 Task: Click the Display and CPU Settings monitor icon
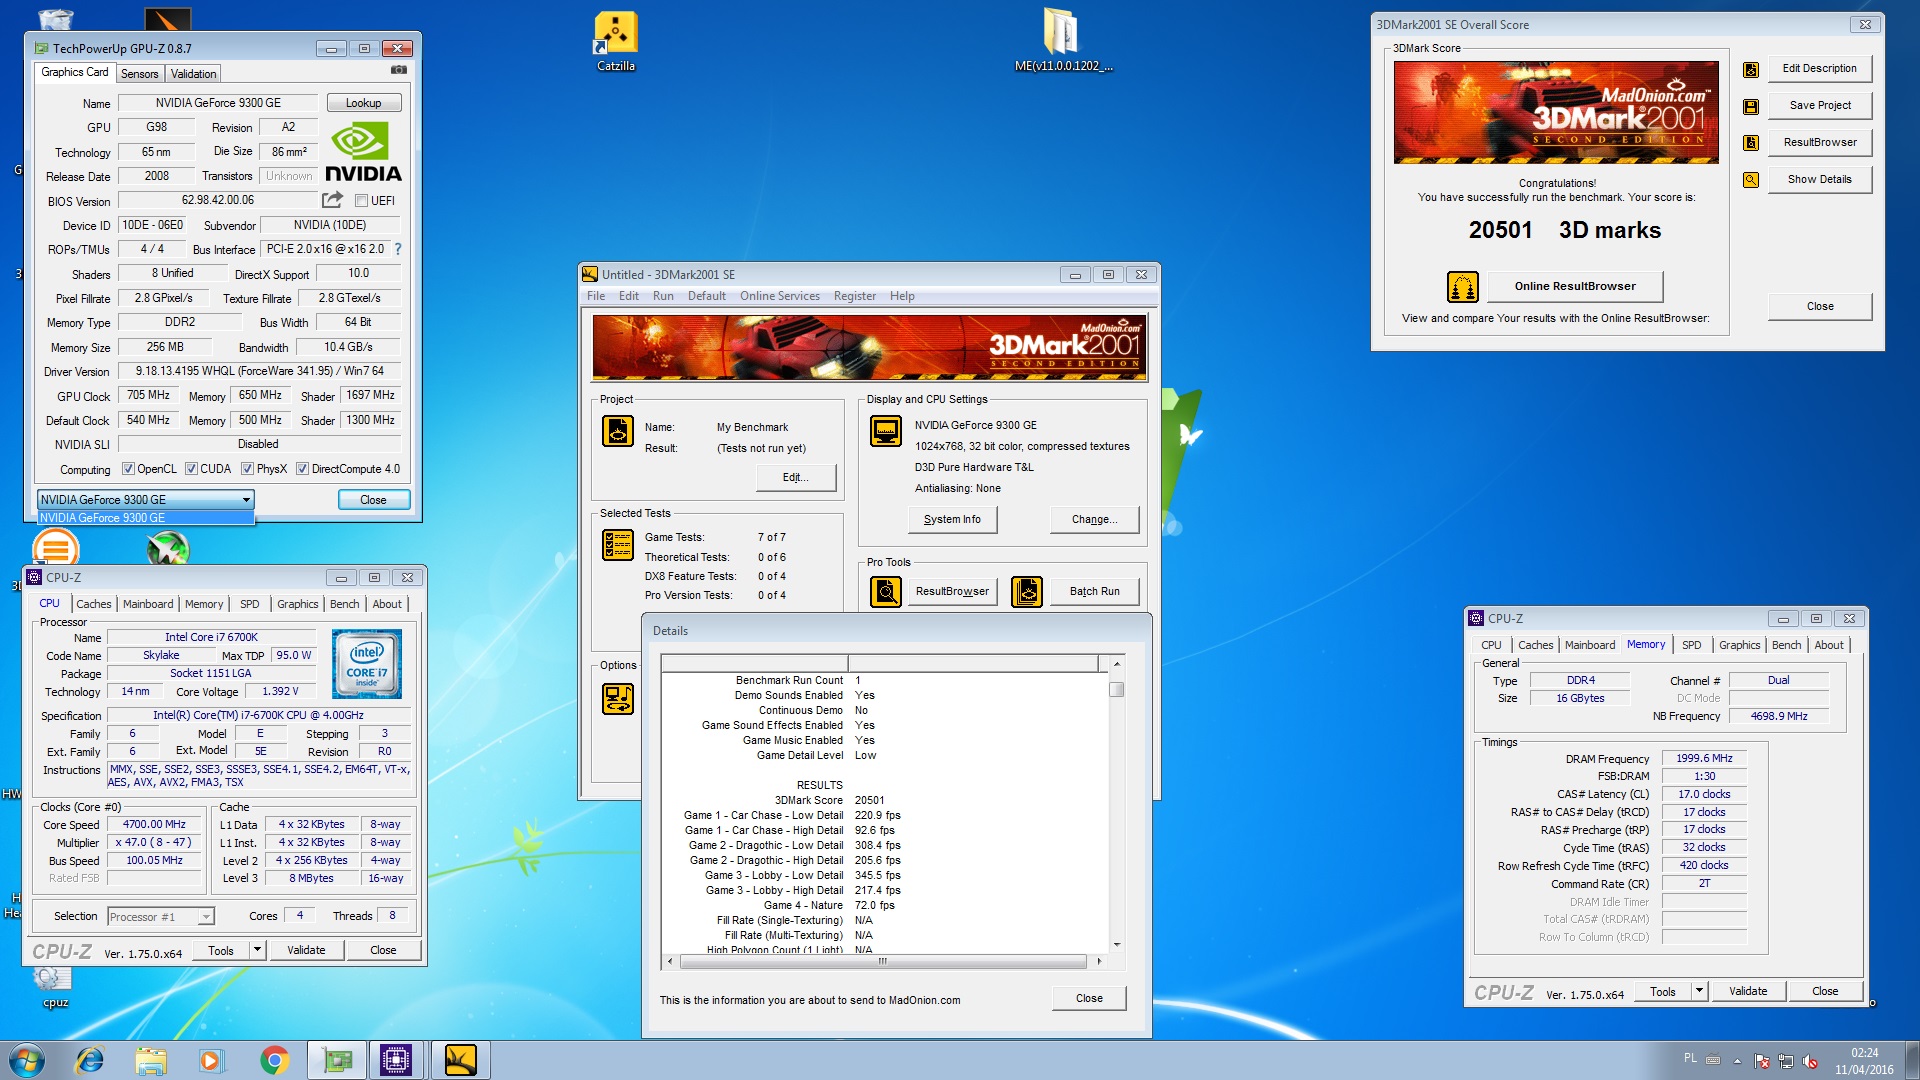886,431
